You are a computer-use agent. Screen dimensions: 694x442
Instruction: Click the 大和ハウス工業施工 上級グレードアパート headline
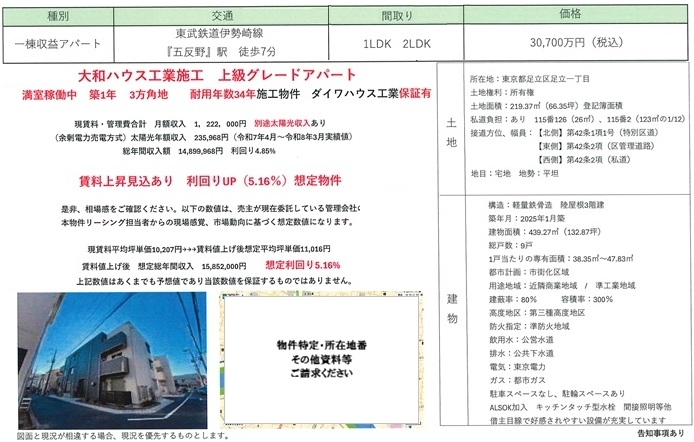click(217, 75)
